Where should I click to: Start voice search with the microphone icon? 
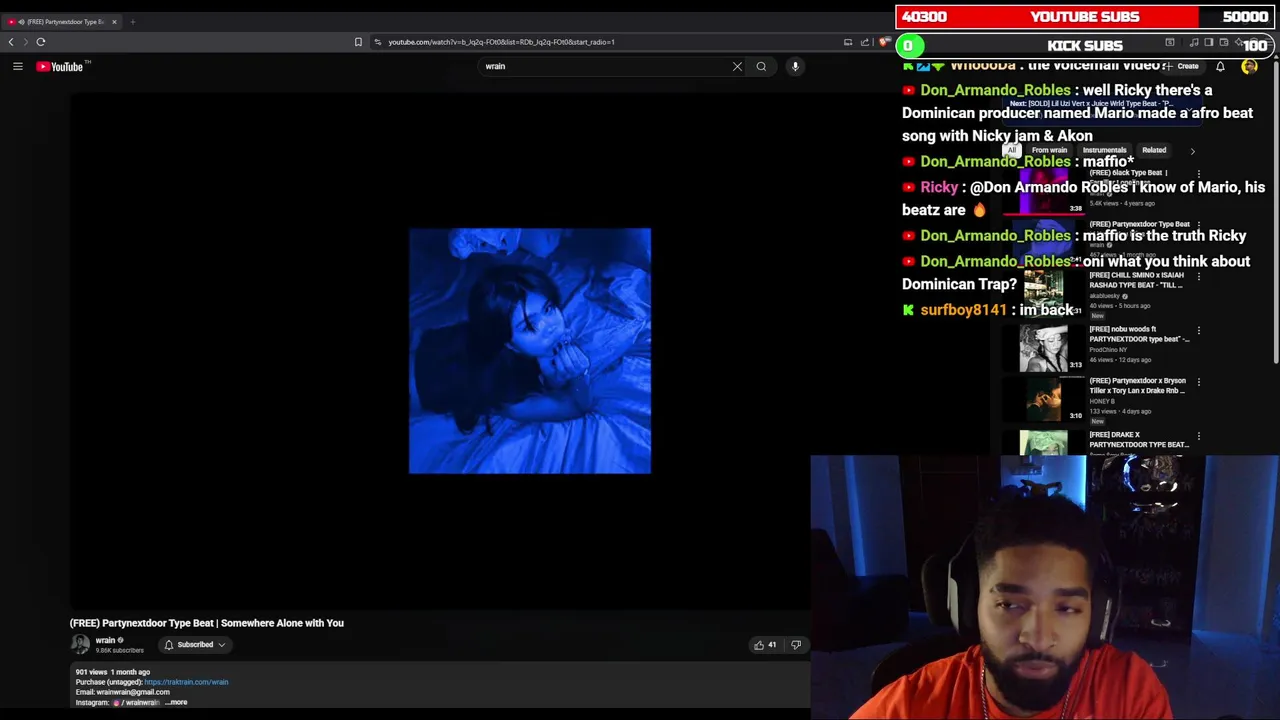[x=795, y=66]
